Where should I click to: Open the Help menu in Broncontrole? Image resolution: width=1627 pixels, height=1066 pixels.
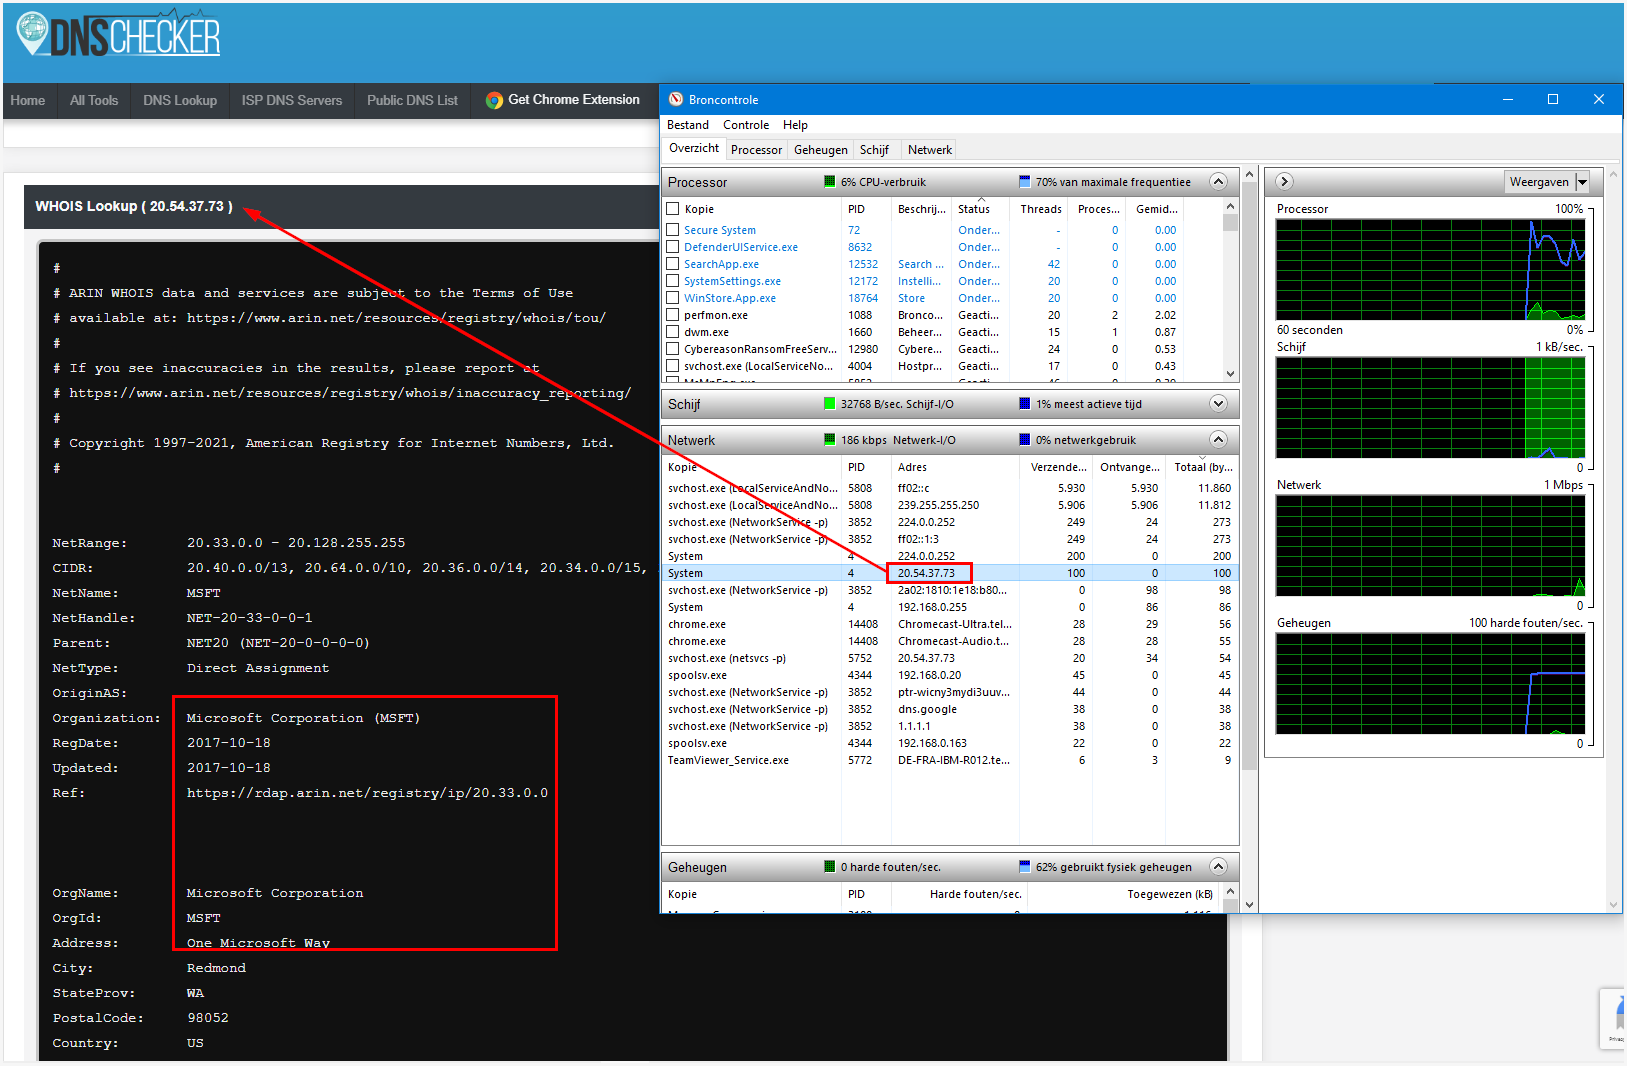point(795,125)
